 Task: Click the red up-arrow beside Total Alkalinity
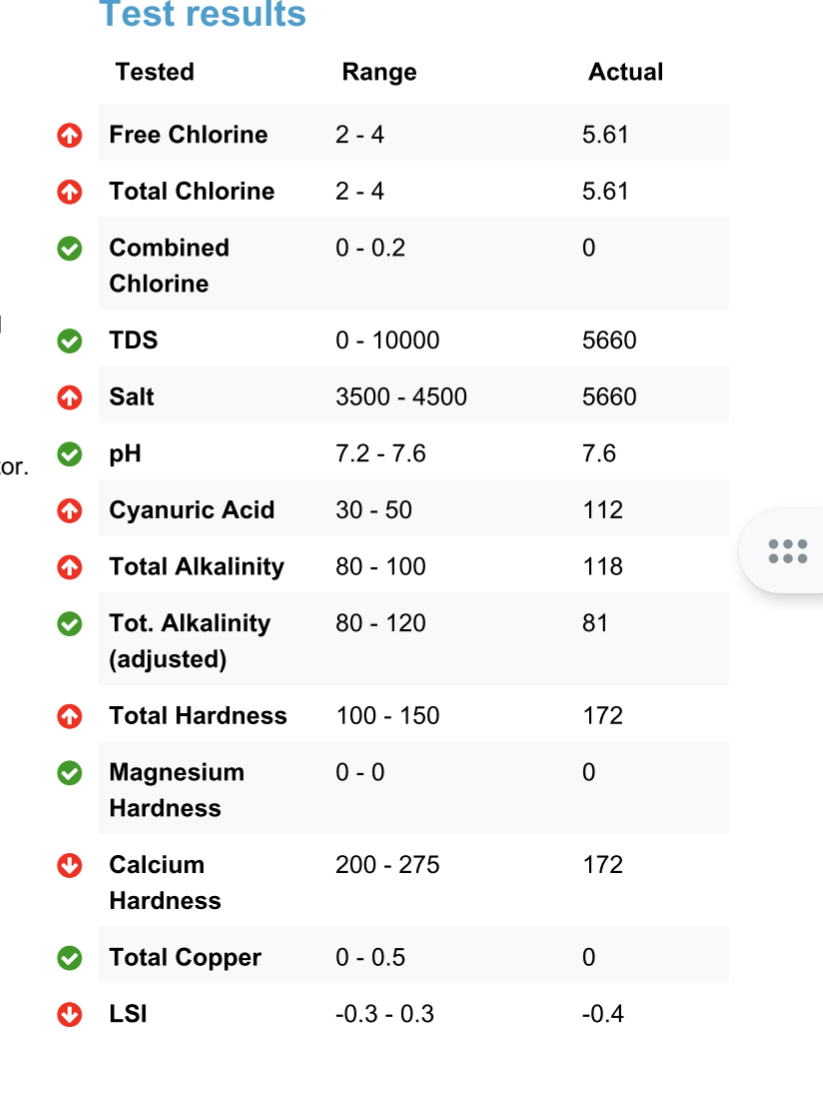pyautogui.click(x=70, y=567)
